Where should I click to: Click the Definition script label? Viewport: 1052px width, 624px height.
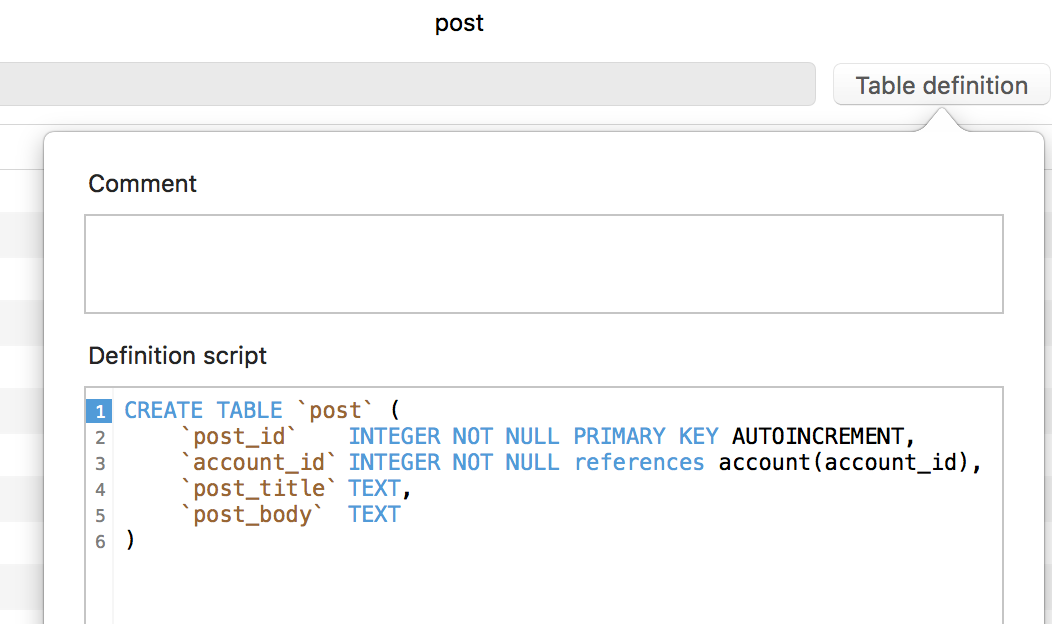pyautogui.click(x=177, y=355)
